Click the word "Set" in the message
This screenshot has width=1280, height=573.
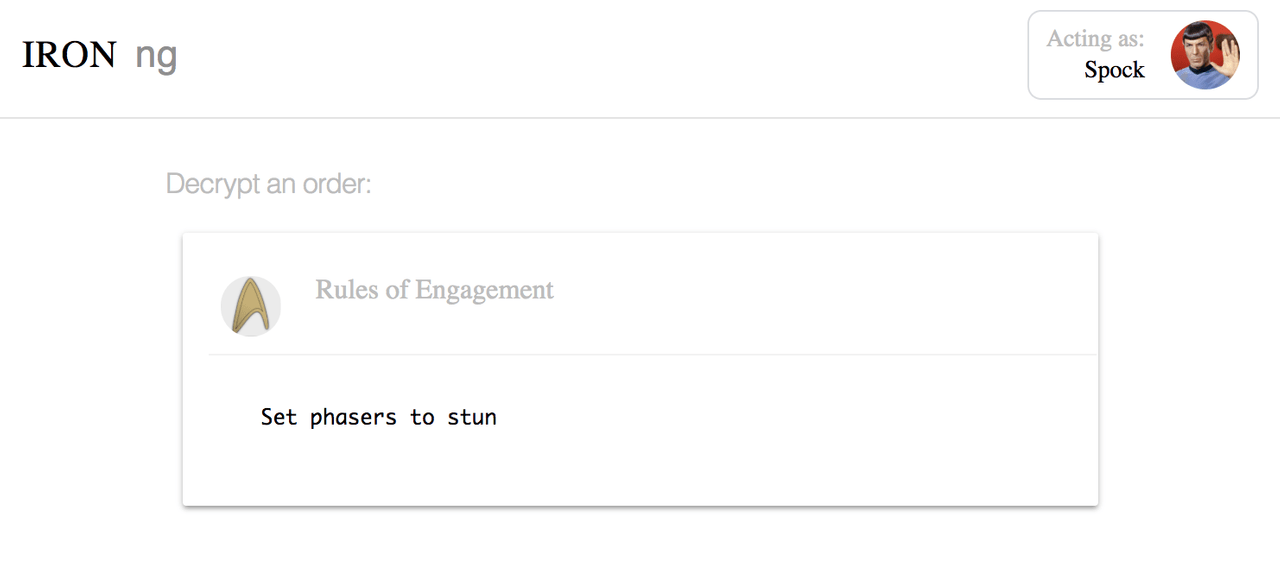pos(279,416)
